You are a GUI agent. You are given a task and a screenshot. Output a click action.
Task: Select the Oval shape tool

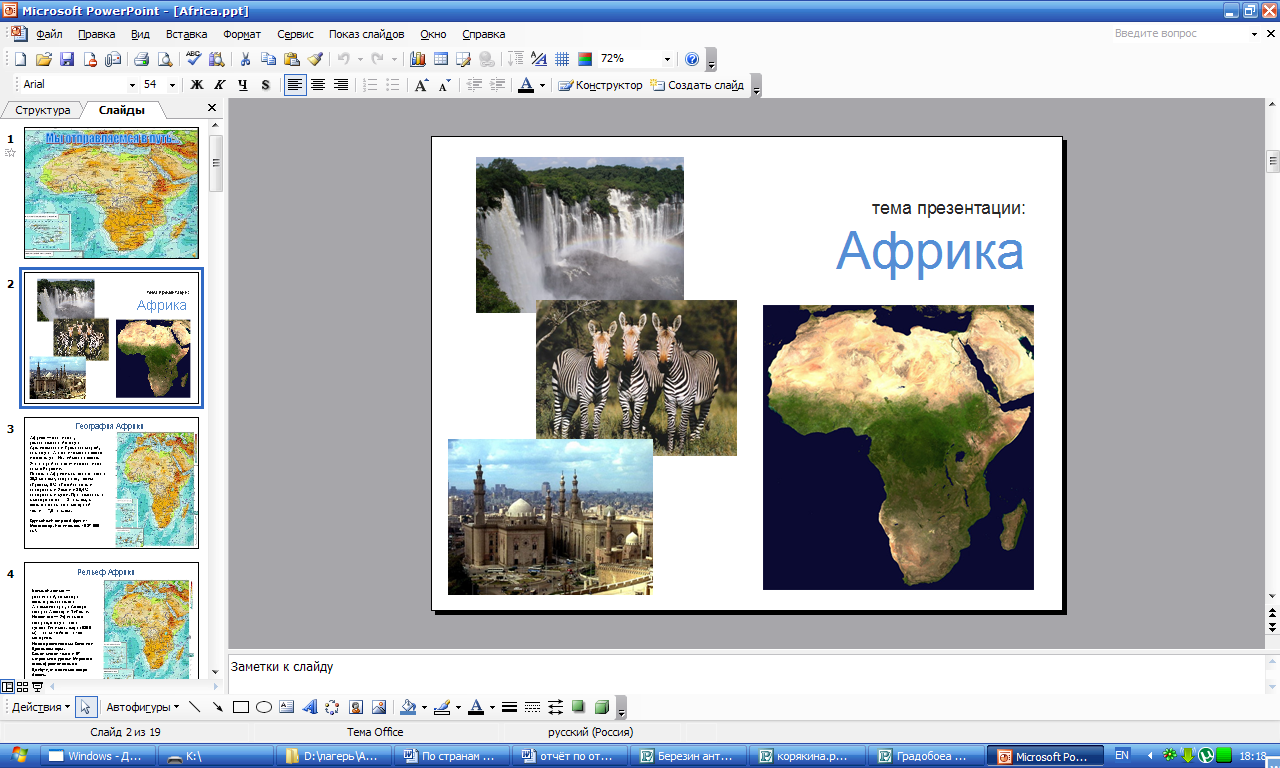coord(264,707)
